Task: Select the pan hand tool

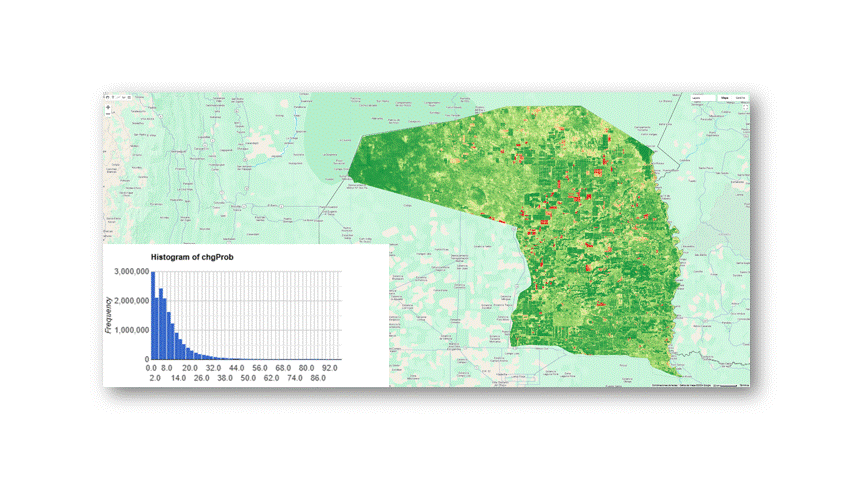Action: point(108,97)
